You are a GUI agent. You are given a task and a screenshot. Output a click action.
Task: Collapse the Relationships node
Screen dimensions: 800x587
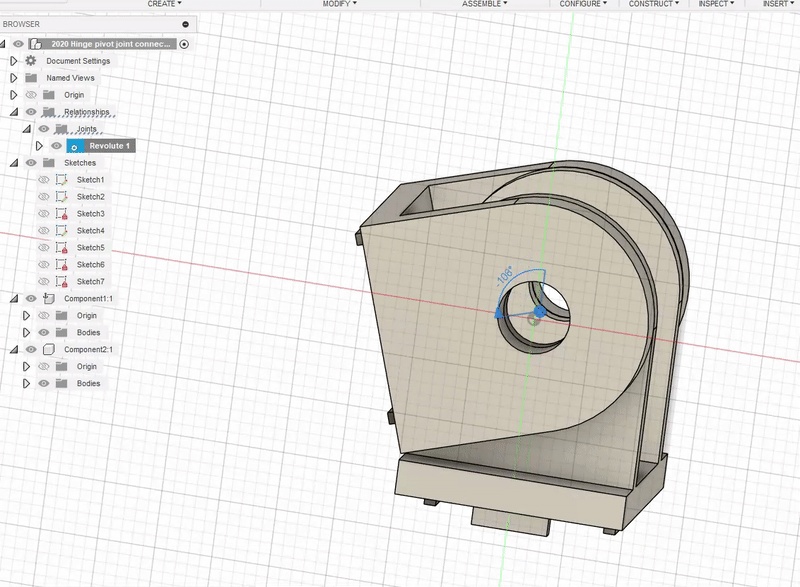click(x=14, y=112)
